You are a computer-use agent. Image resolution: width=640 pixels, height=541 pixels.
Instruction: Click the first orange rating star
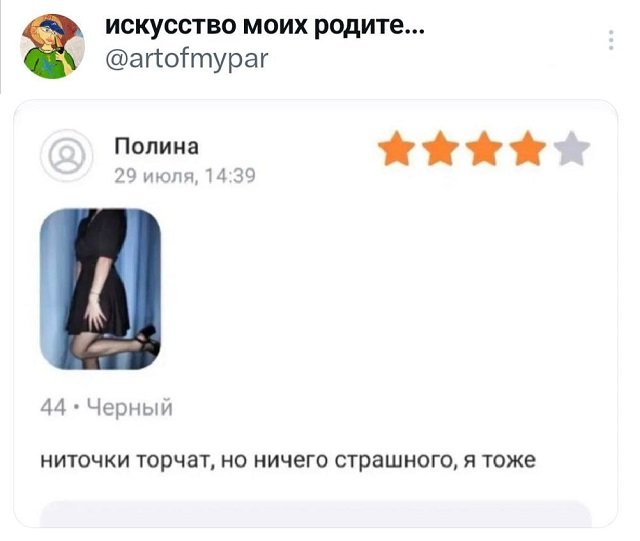click(396, 149)
